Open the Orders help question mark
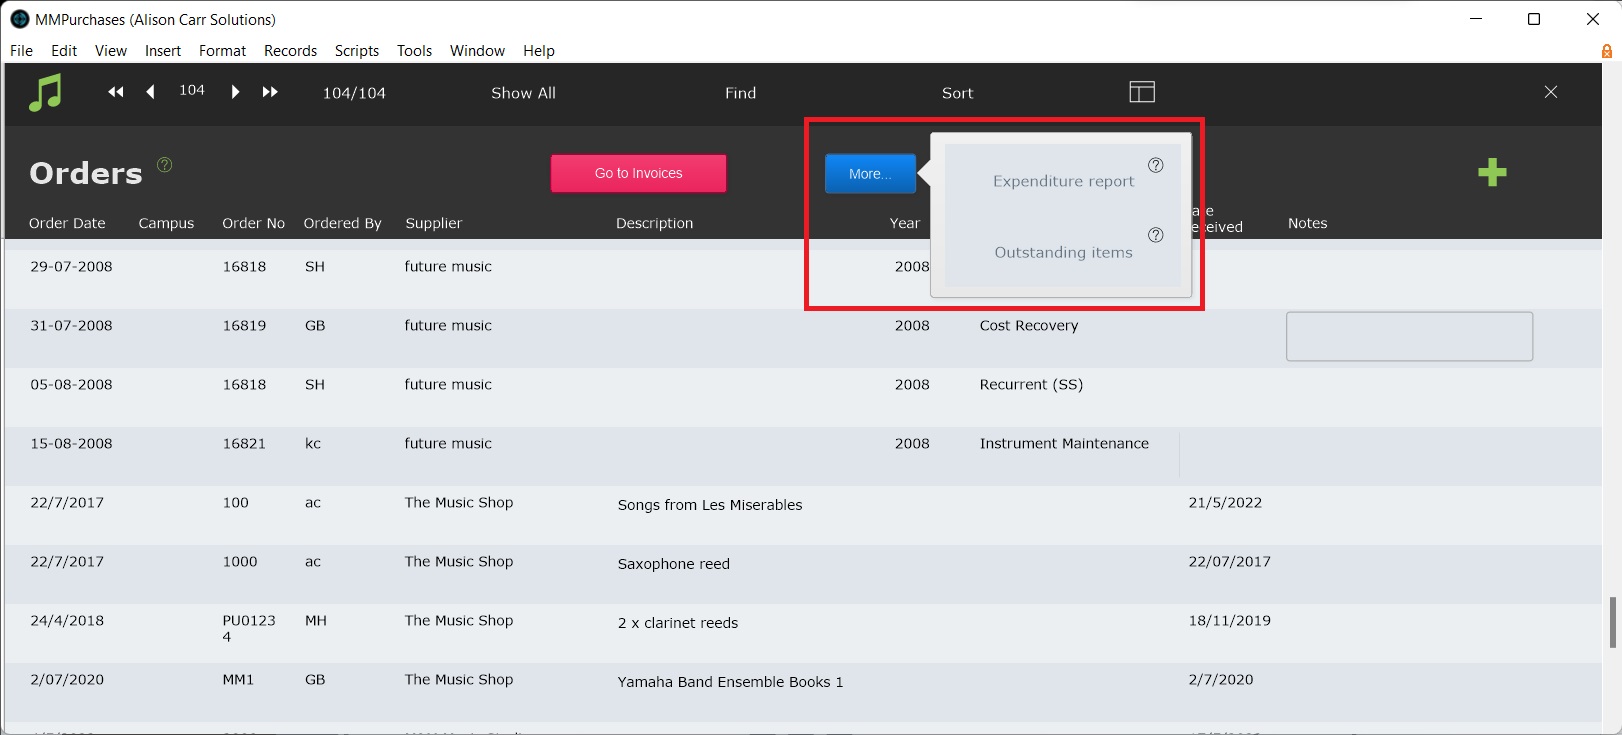This screenshot has height=735, width=1622. coord(165,164)
